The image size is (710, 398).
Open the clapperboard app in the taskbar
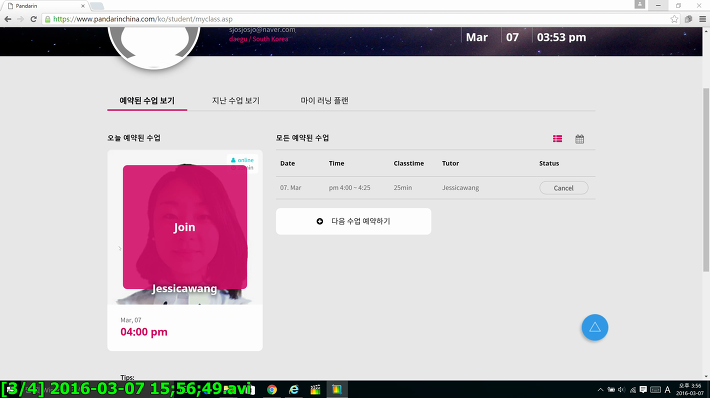(316, 389)
